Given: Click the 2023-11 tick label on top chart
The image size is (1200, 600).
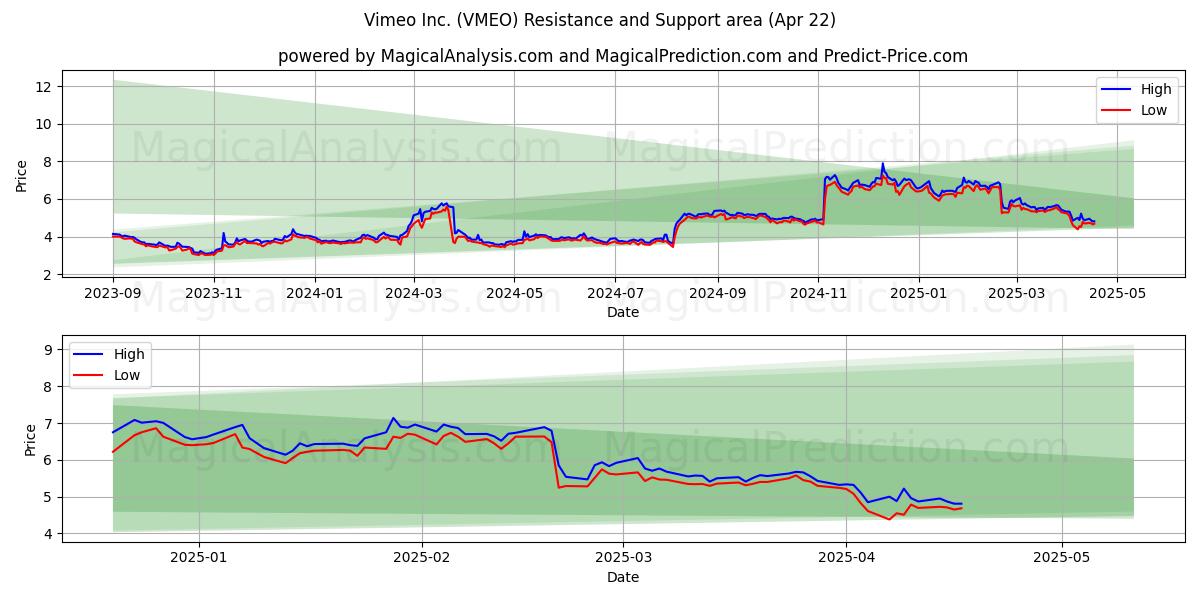Looking at the screenshot, I should 215,293.
